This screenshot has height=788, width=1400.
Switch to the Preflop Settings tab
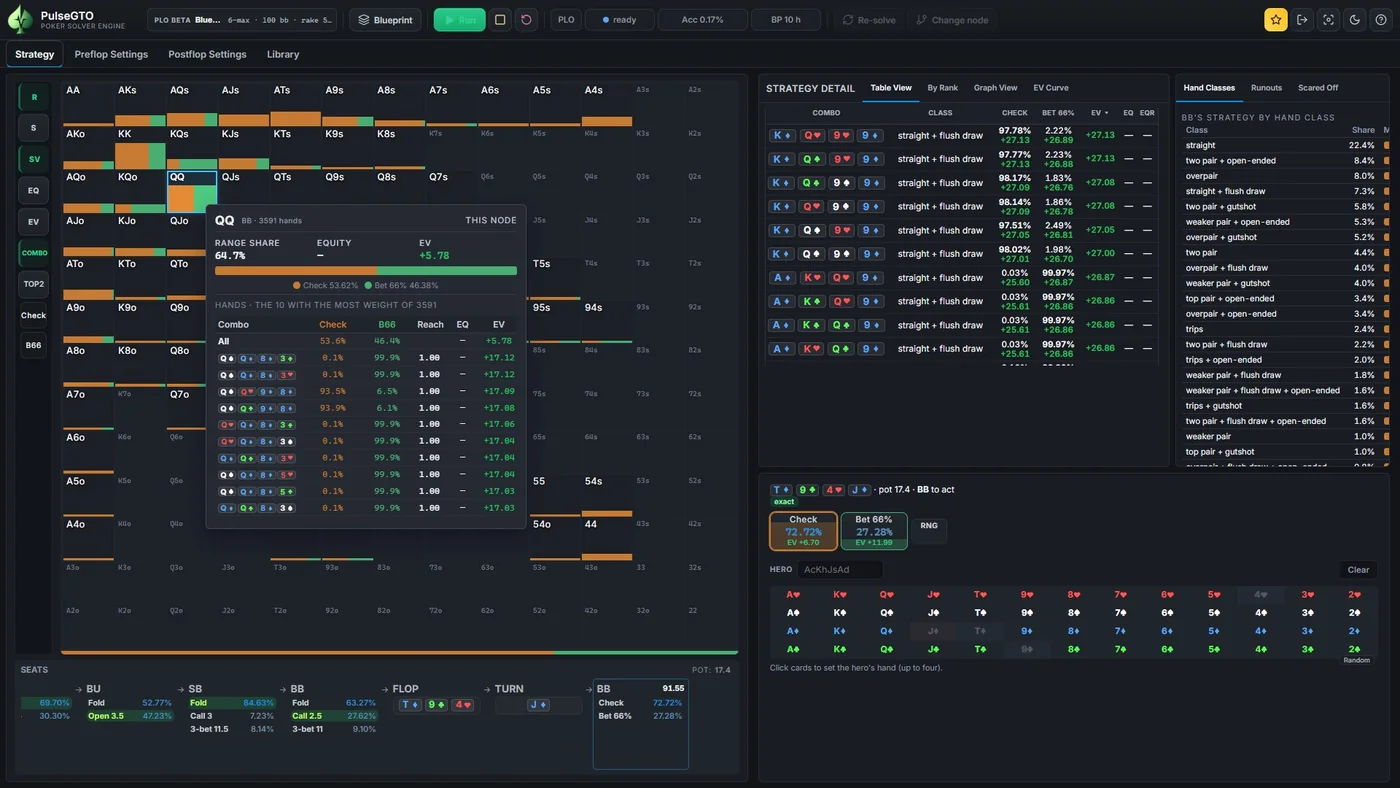click(111, 54)
